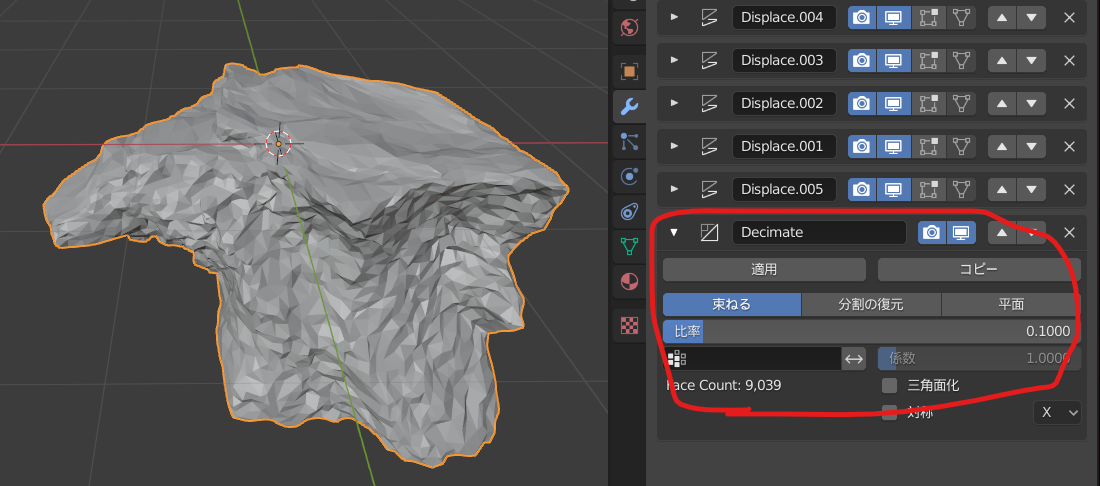Open the Object Constraints tab
The width and height of the screenshot is (1100, 486).
[629, 212]
